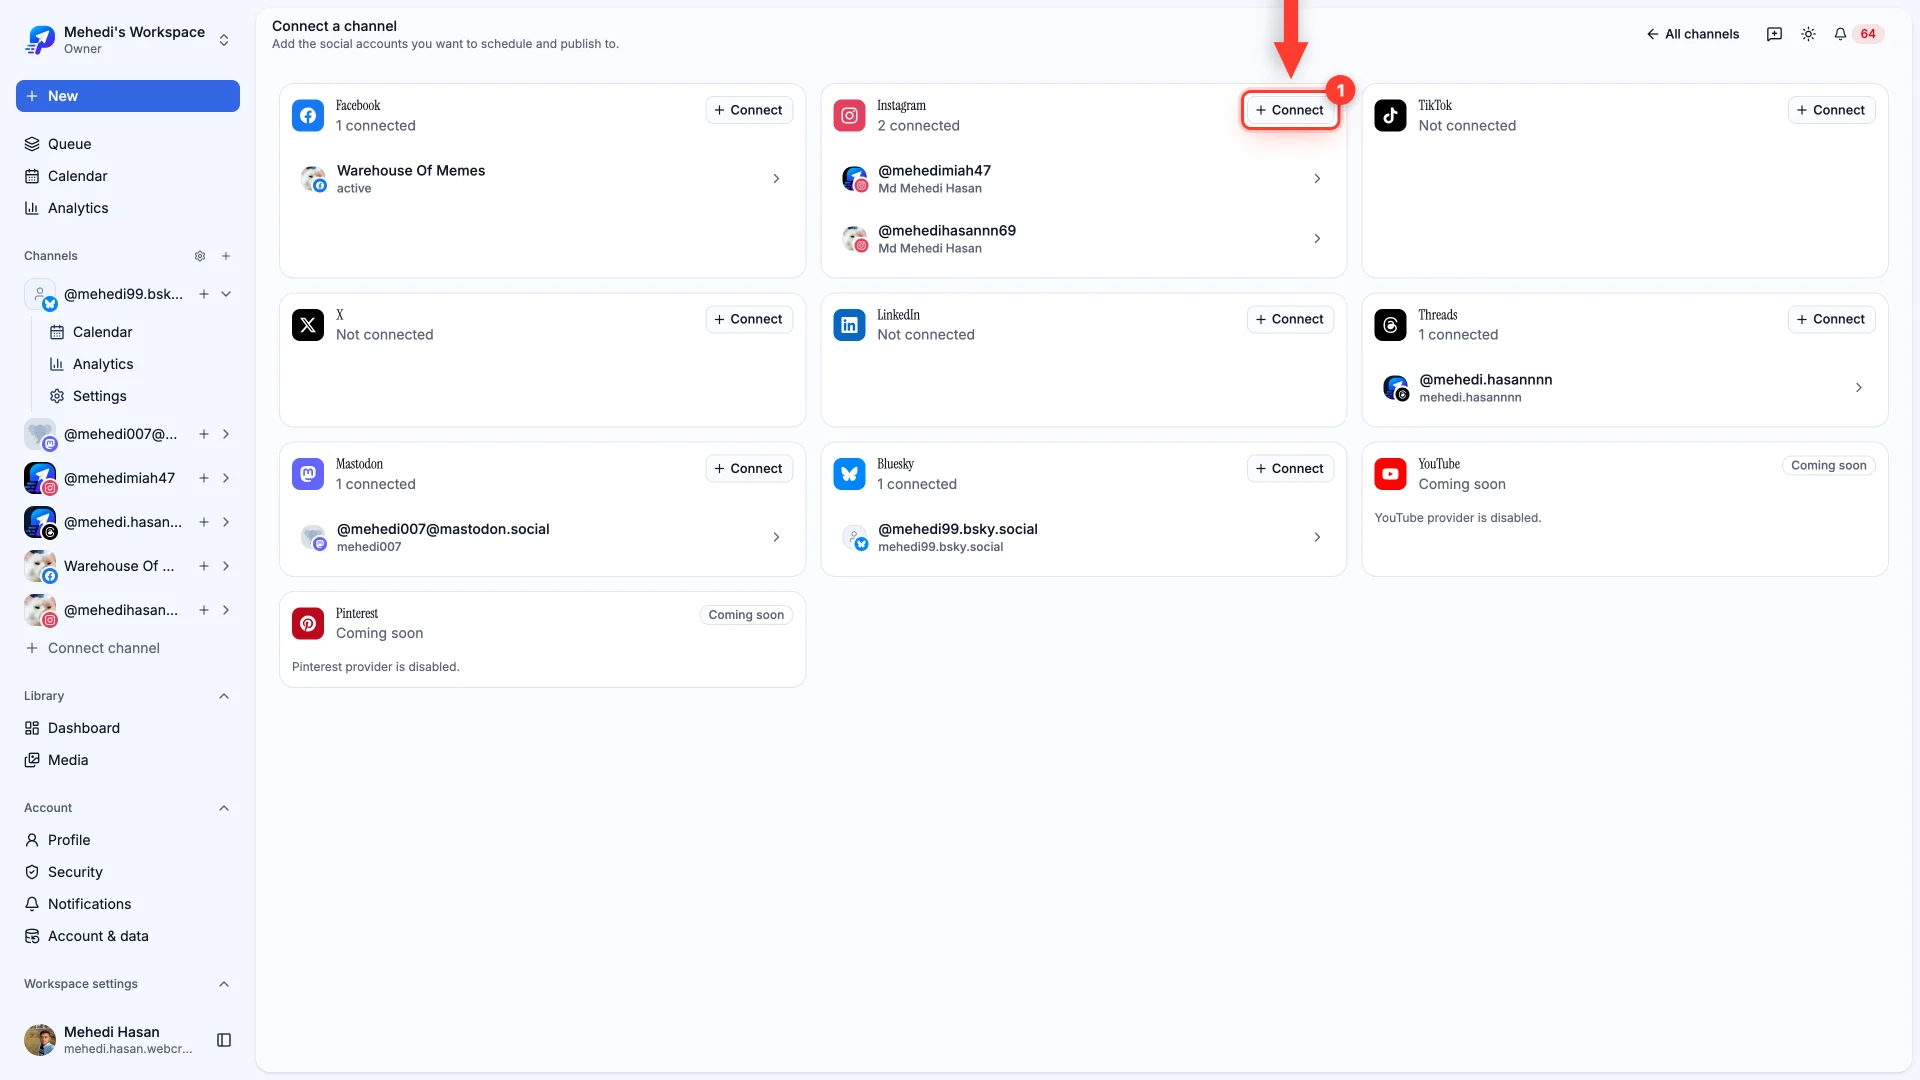The height and width of the screenshot is (1080, 1920).
Task: Collapse the Workspace settings section
Action: point(224,984)
